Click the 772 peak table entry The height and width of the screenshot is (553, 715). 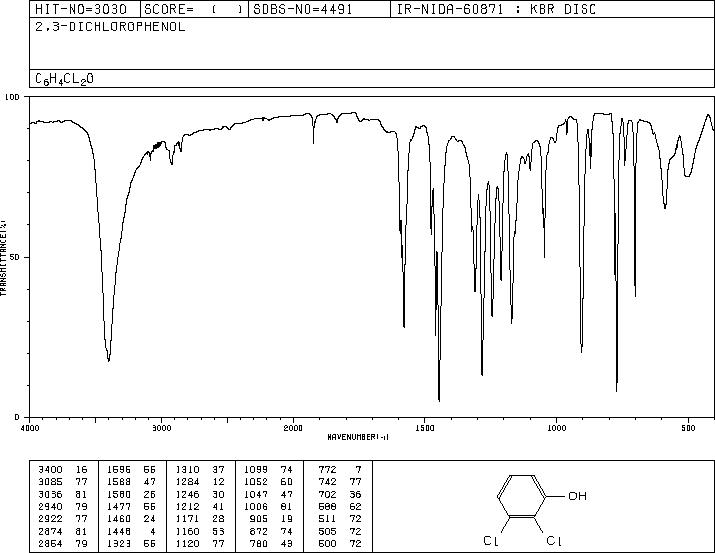point(340,469)
